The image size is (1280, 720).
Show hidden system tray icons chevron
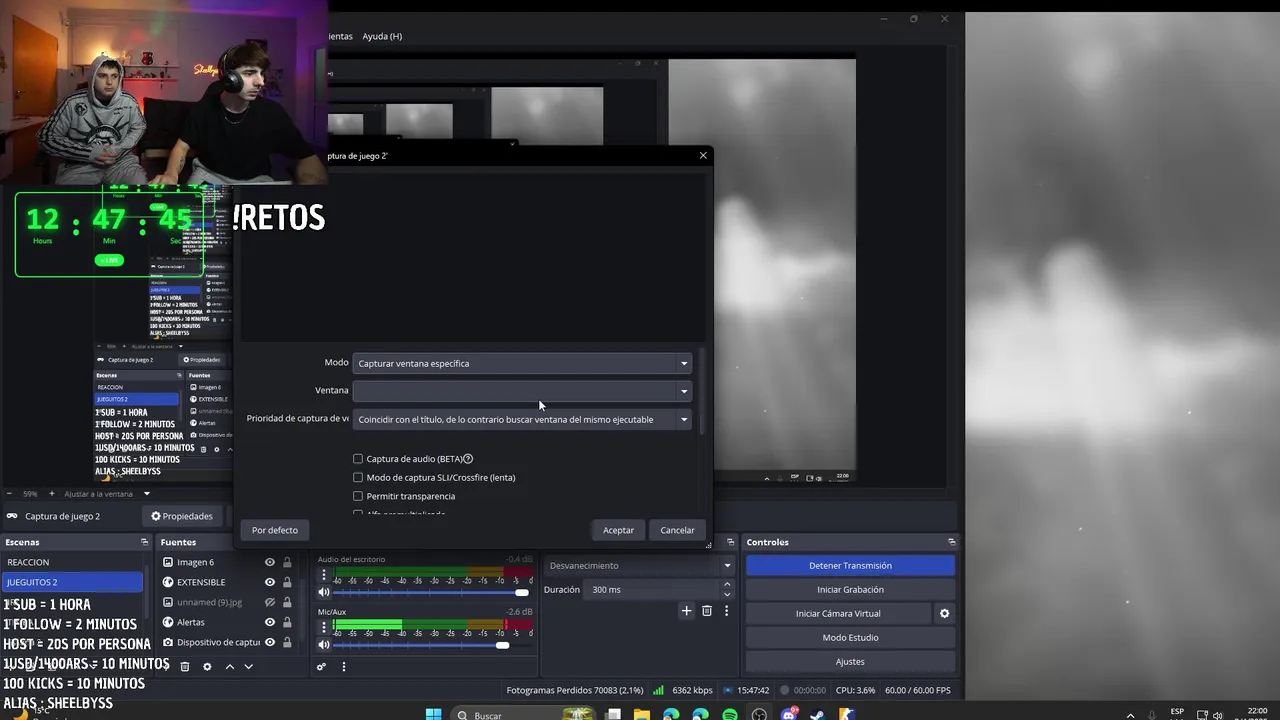(1131, 714)
